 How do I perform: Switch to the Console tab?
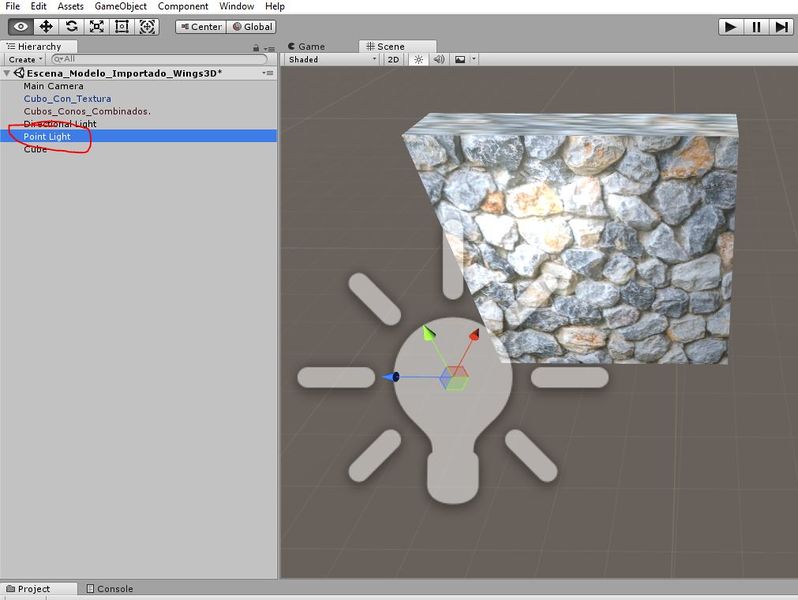tap(110, 589)
